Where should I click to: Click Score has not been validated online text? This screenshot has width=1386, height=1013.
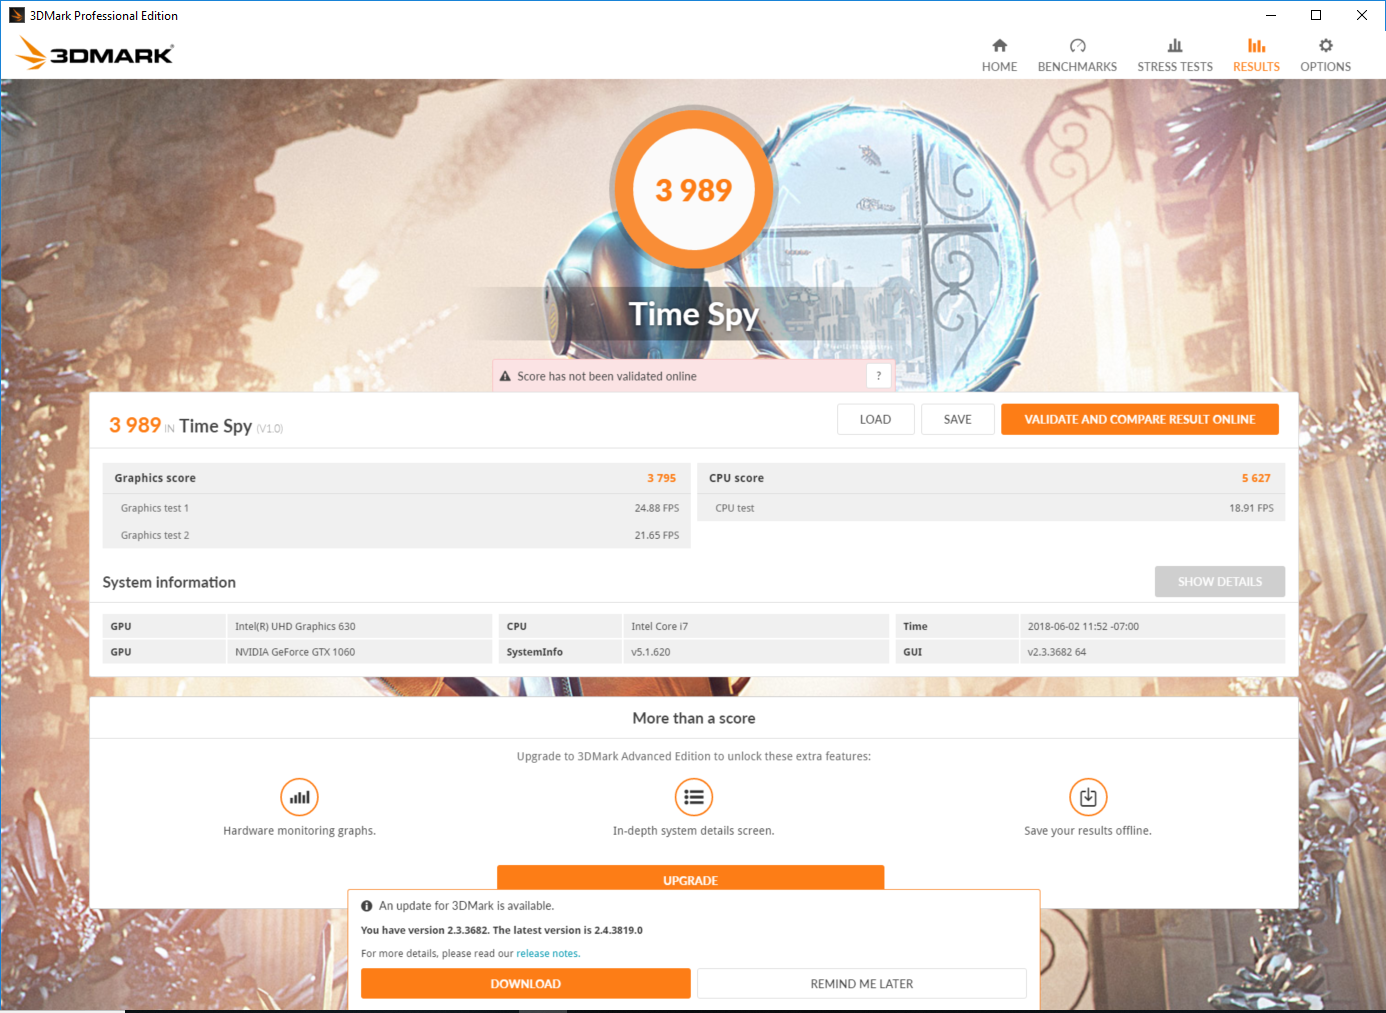click(x=606, y=376)
